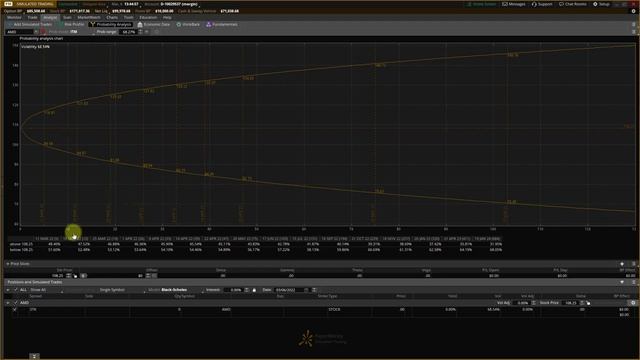Click the pointer icon beside Stock Price
This screenshot has width=640, height=360.
588,303
